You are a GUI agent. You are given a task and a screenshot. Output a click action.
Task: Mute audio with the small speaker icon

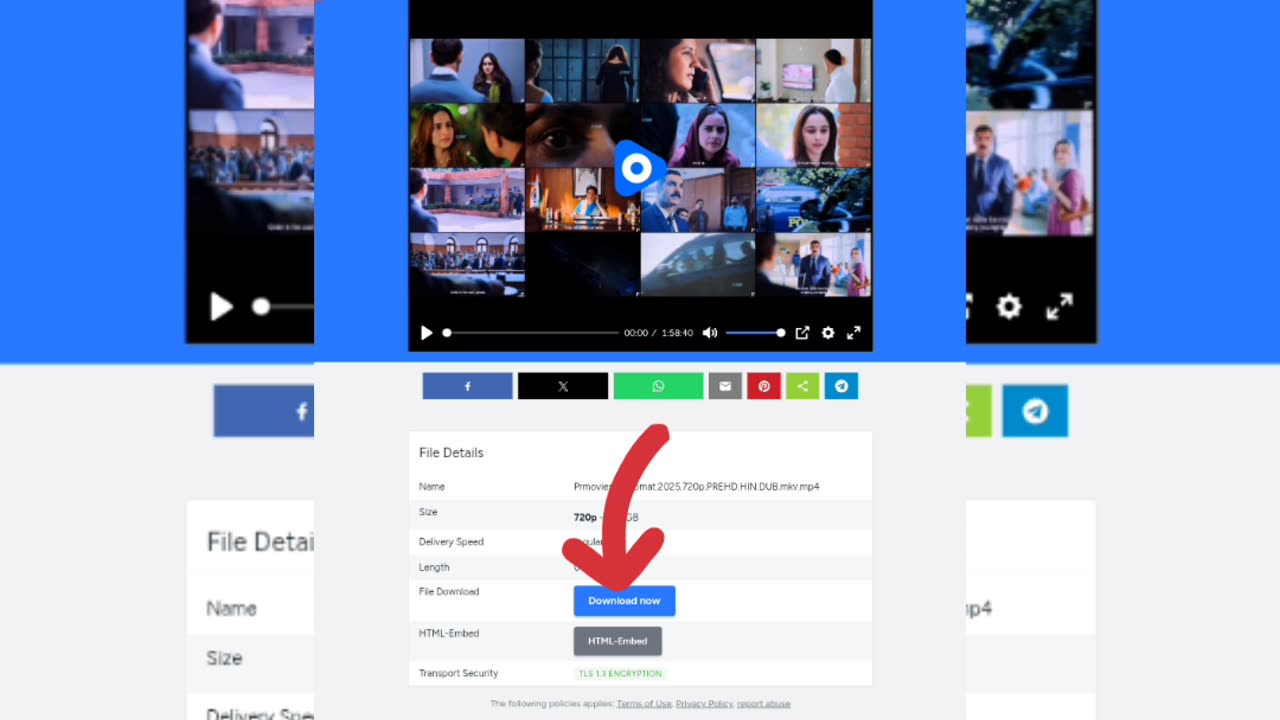click(x=710, y=333)
